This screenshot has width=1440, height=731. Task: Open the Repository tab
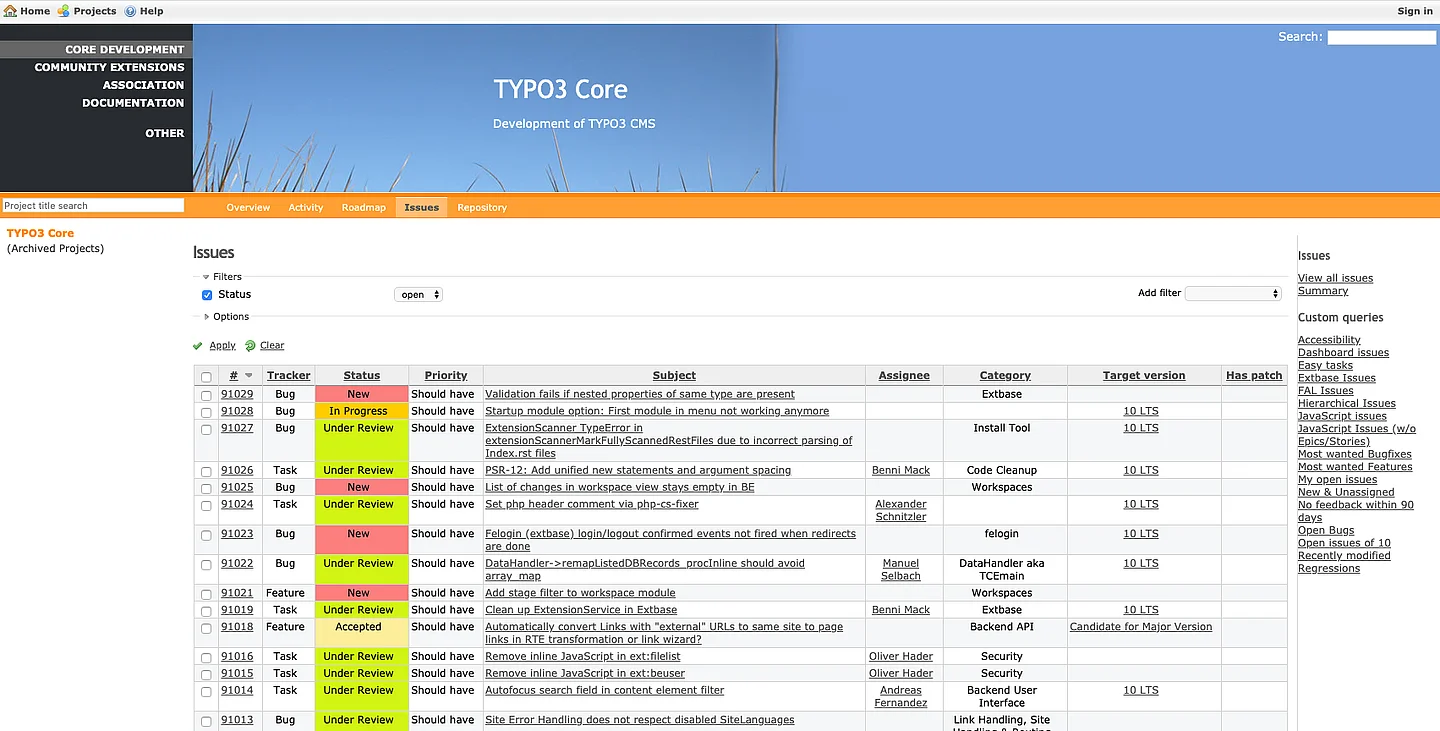(482, 207)
